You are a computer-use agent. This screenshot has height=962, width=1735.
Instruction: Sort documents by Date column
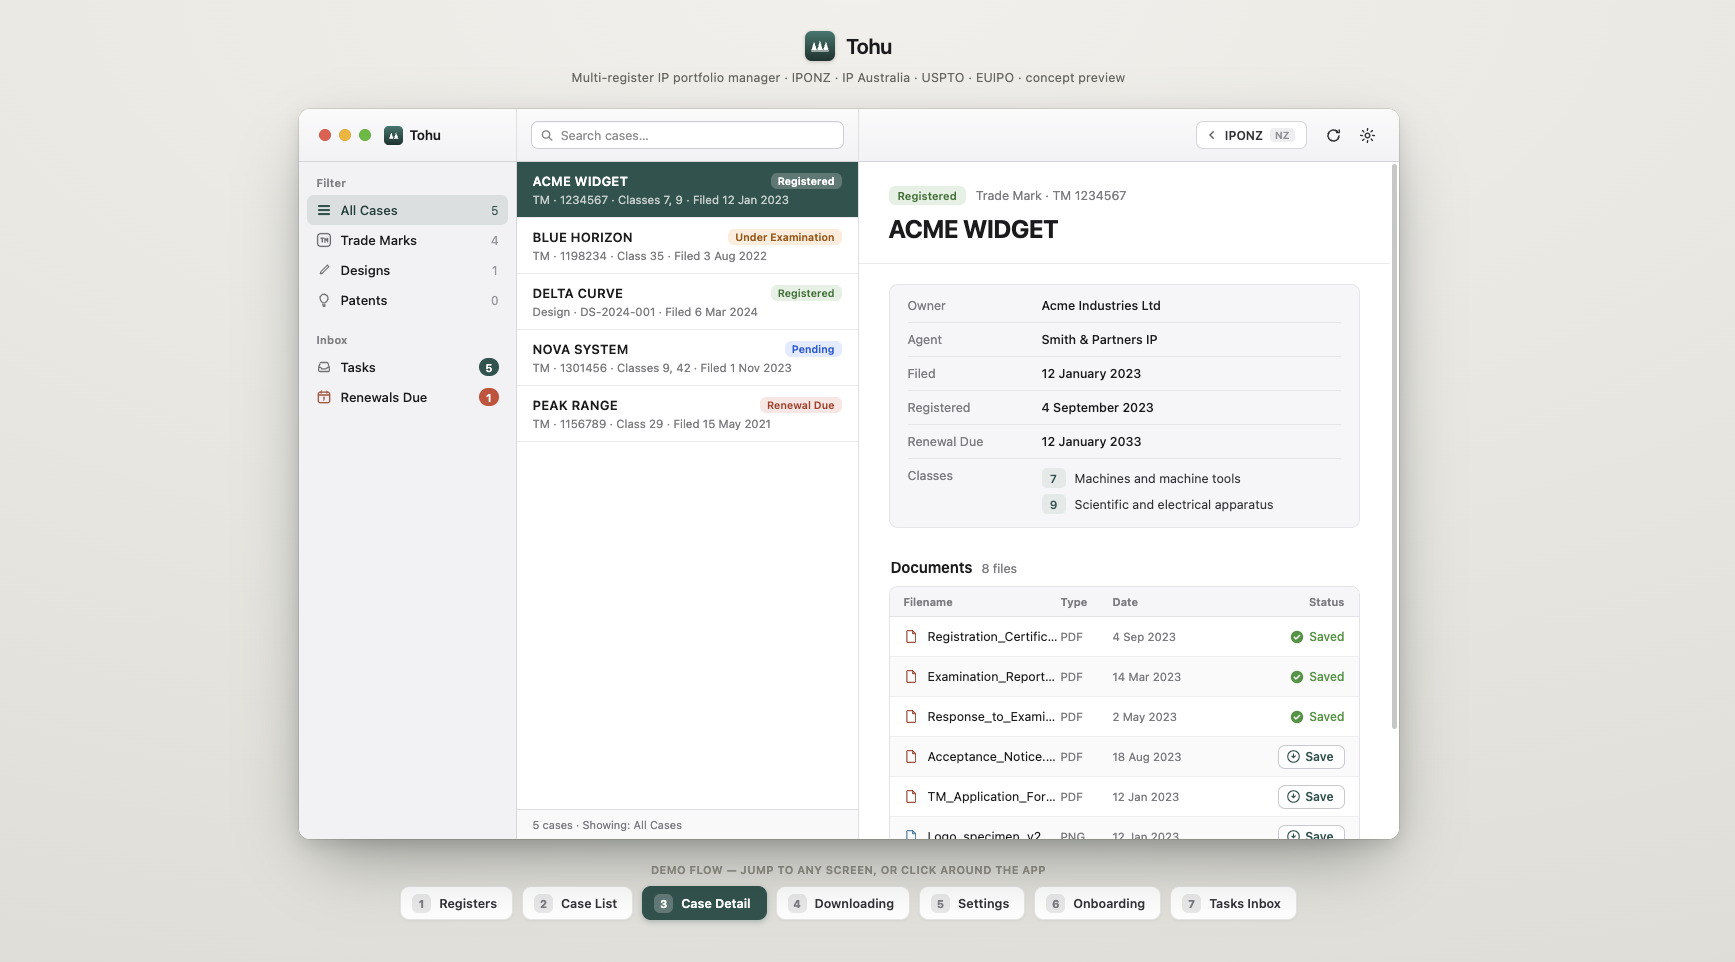click(1125, 603)
